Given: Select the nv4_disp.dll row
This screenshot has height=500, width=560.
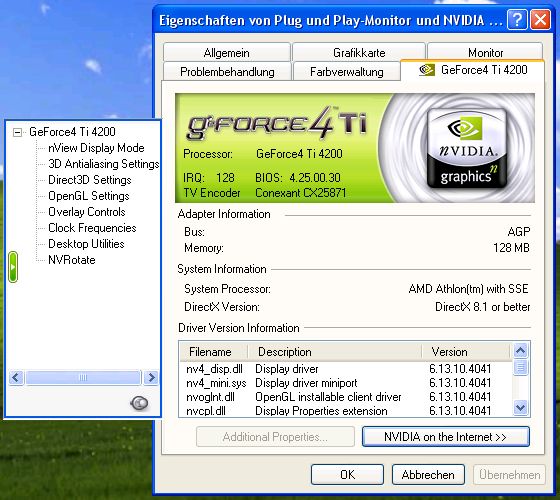Looking at the screenshot, I should [345, 369].
